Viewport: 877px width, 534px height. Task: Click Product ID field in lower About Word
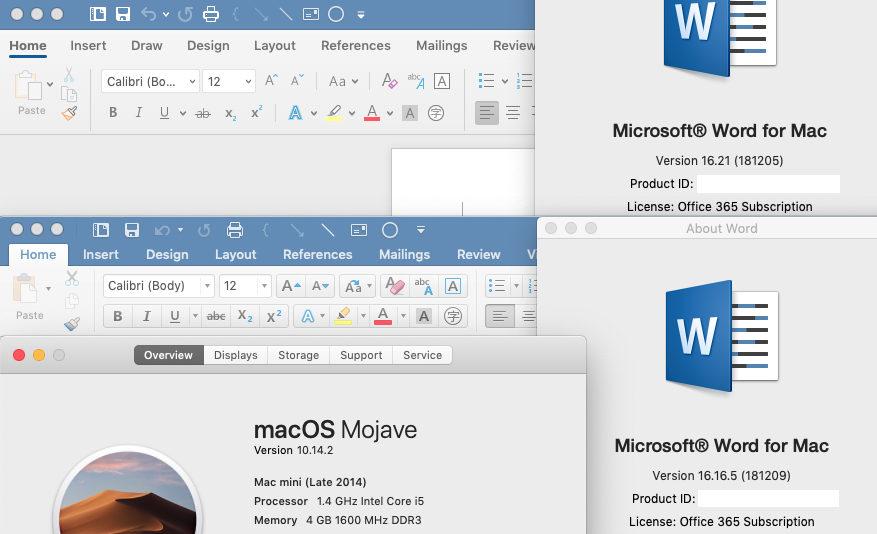point(768,498)
